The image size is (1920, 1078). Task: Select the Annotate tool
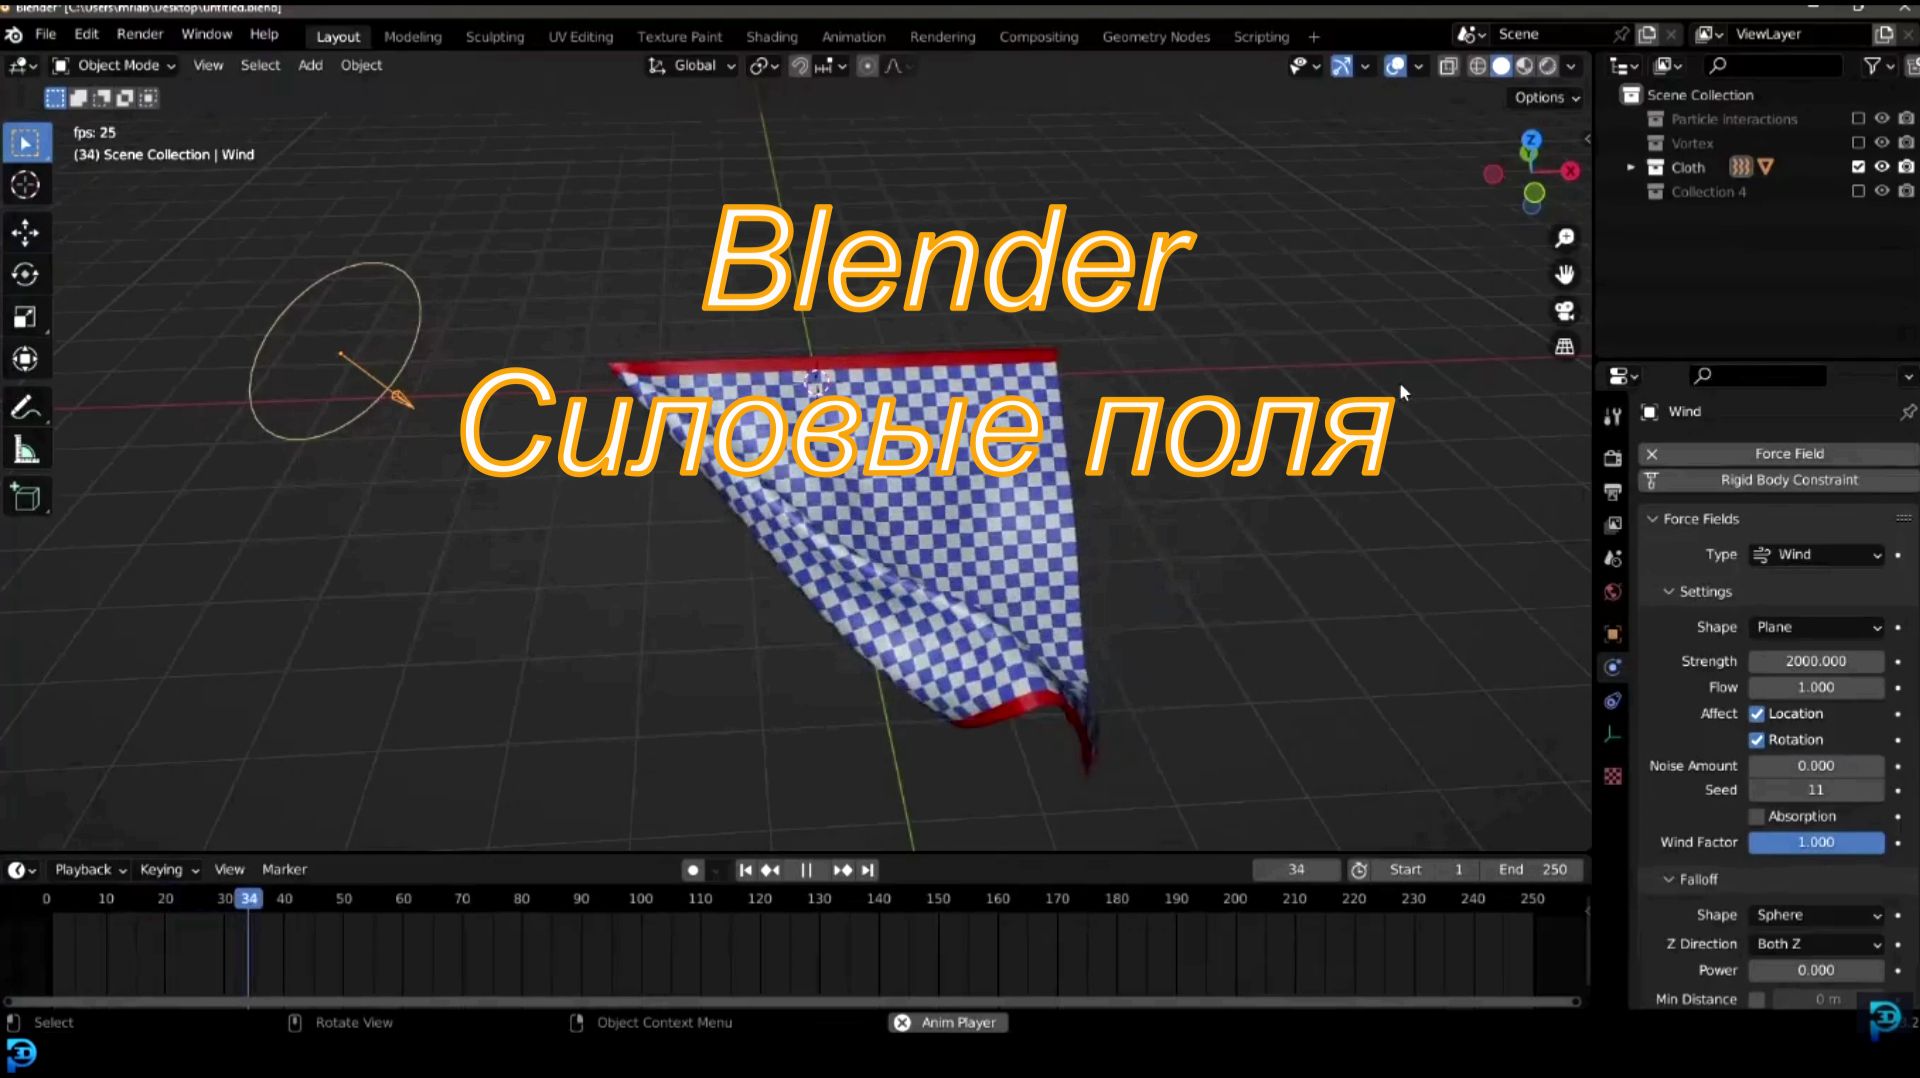pyautogui.click(x=25, y=407)
